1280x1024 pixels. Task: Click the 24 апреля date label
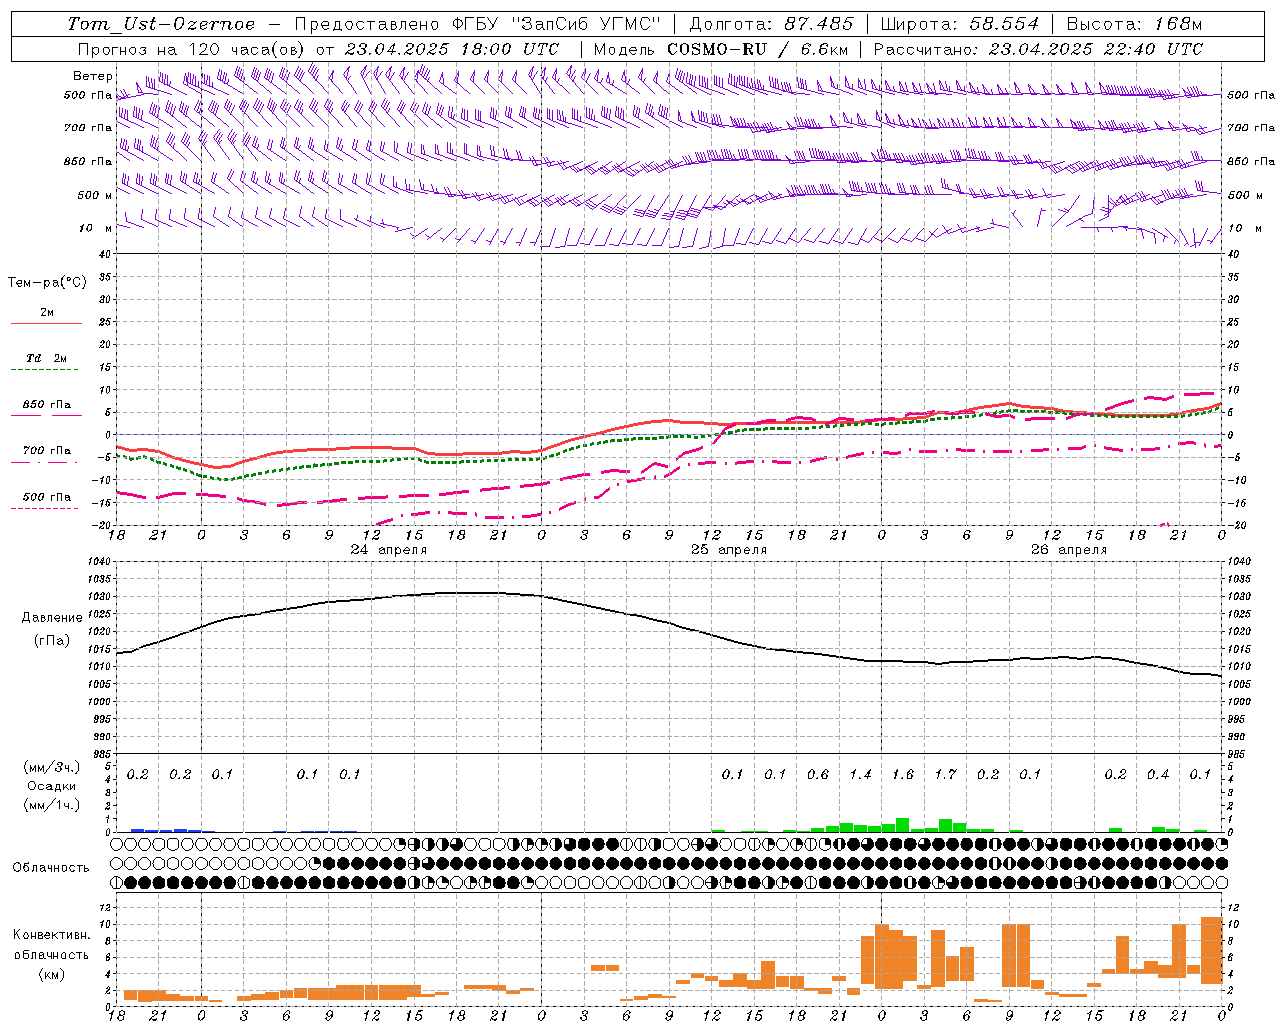point(389,550)
